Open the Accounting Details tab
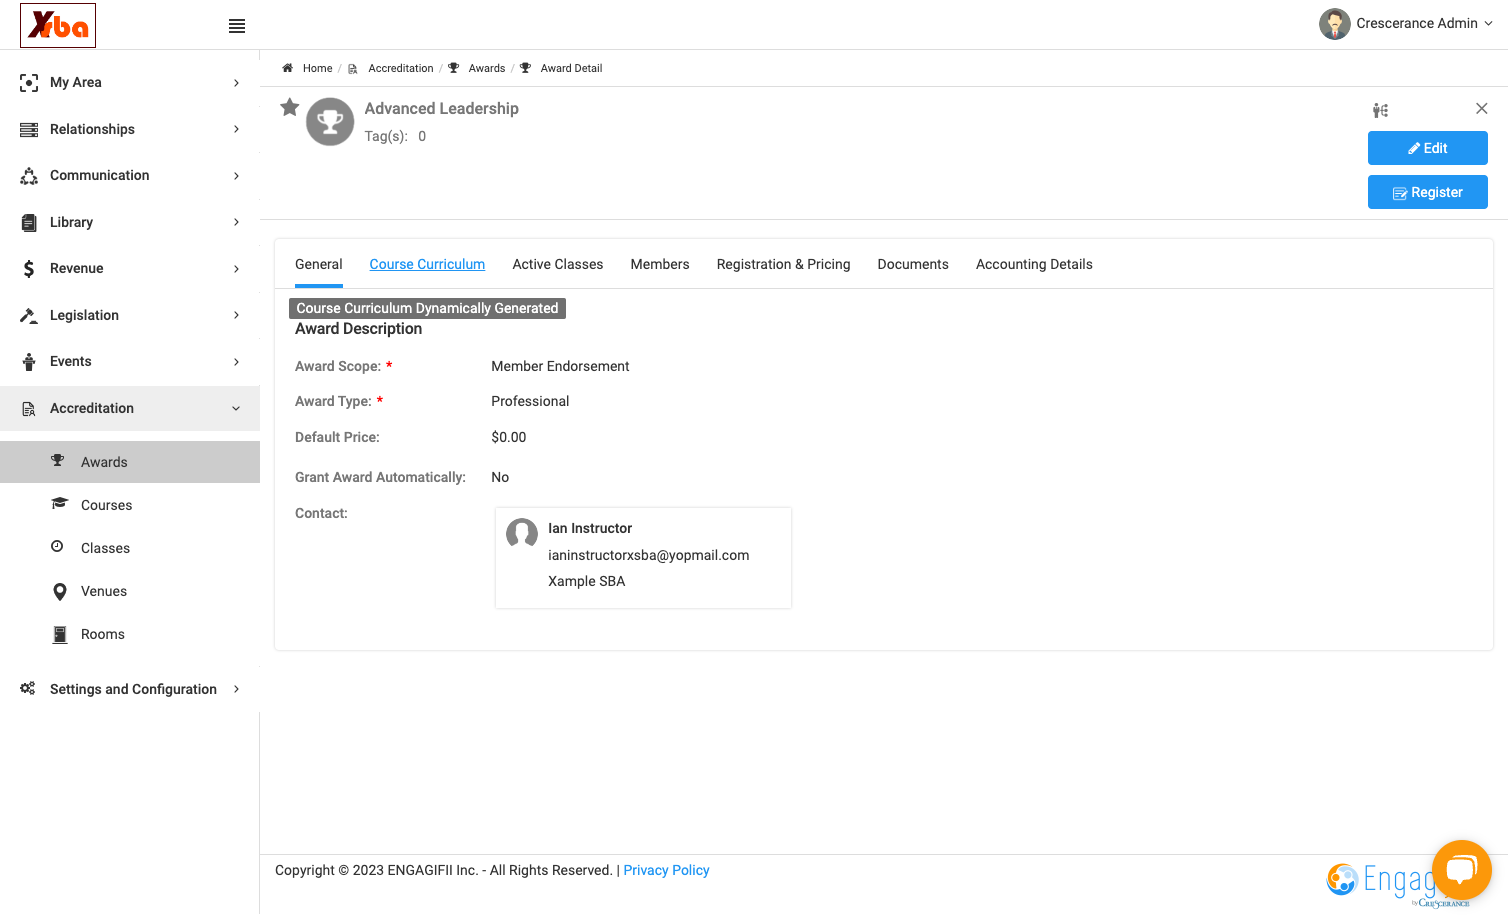 (x=1034, y=264)
